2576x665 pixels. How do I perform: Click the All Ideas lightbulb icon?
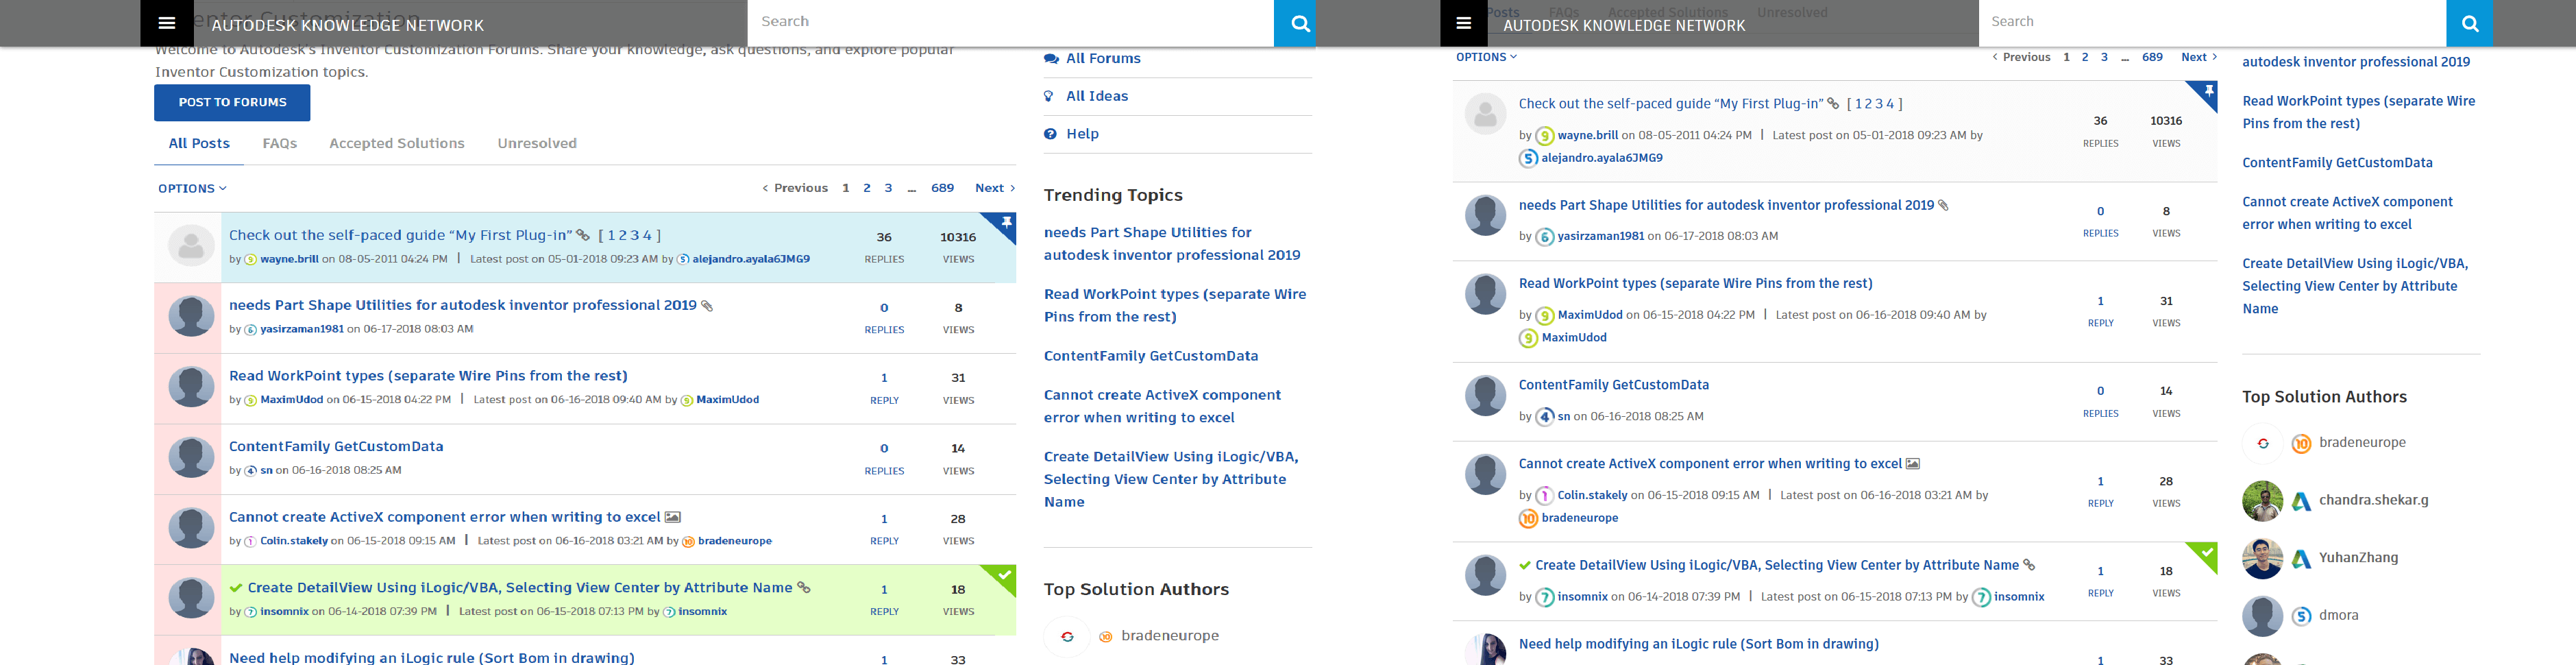1049,96
